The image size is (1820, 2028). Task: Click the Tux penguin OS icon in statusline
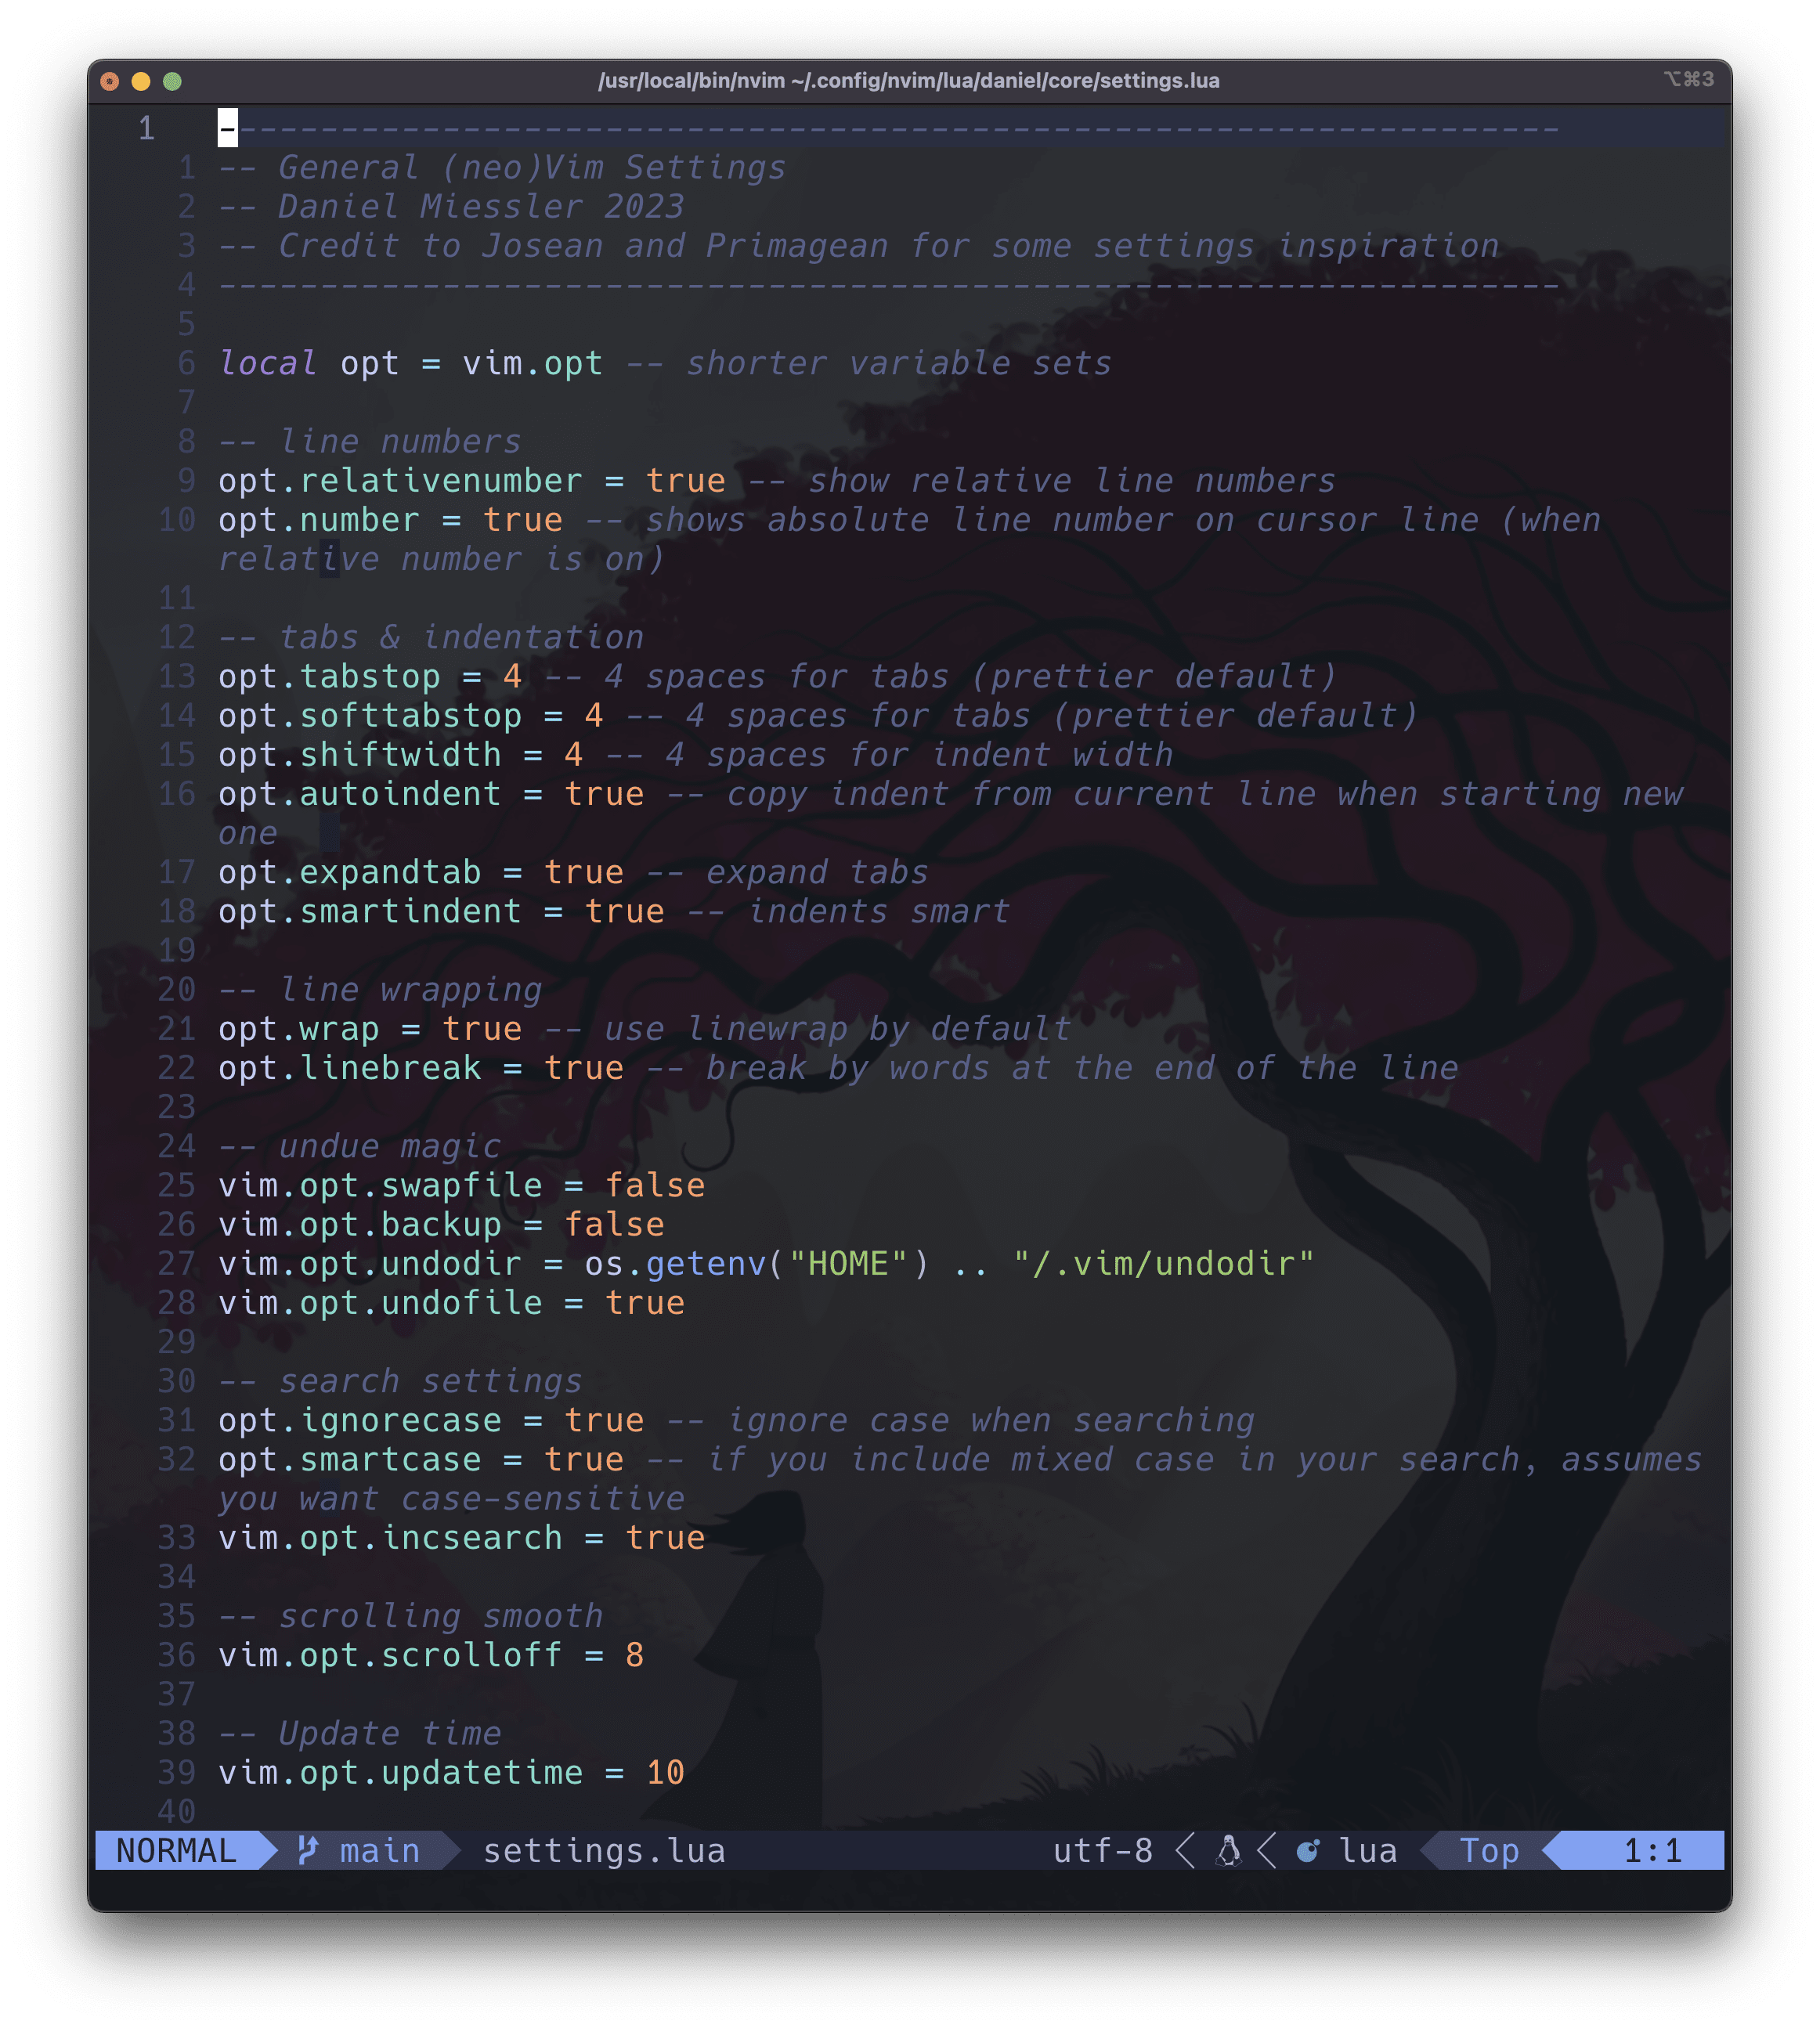[1230, 1851]
